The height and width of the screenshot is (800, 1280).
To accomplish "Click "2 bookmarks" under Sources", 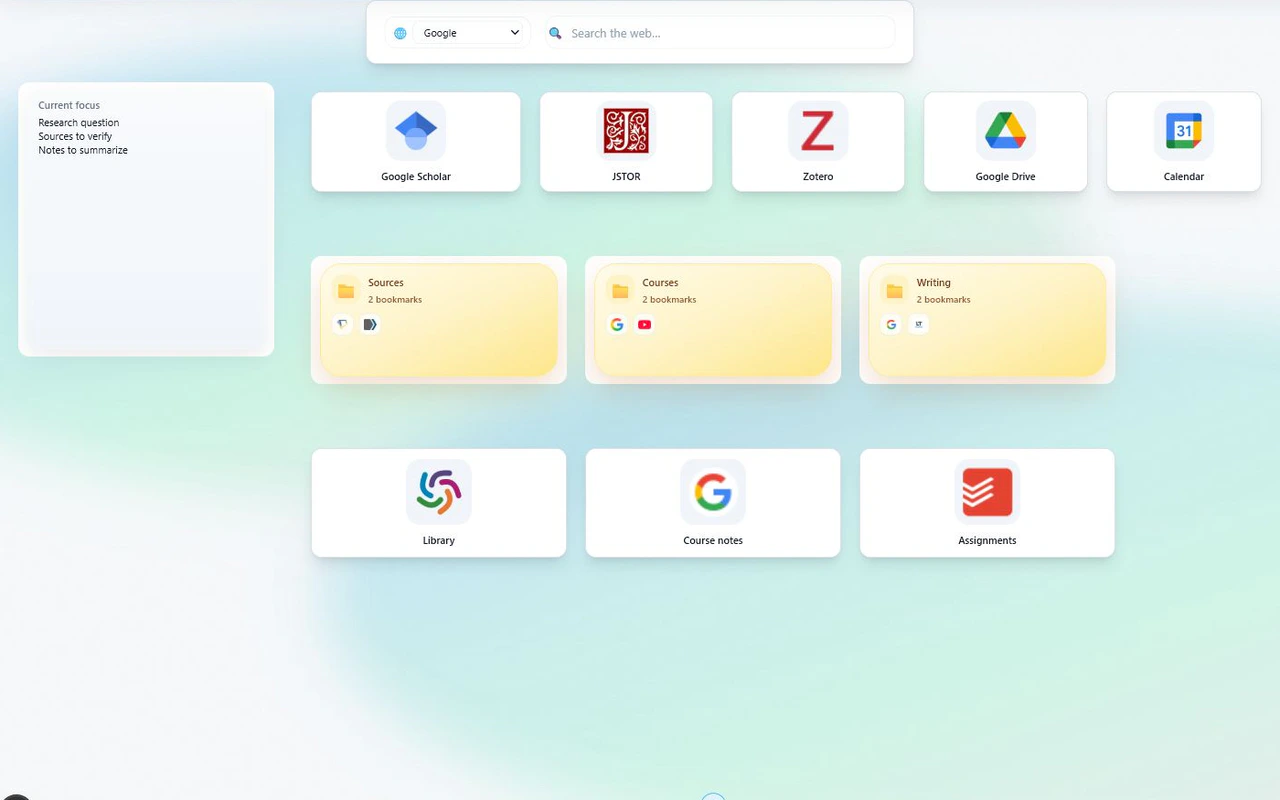I will [x=395, y=300].
